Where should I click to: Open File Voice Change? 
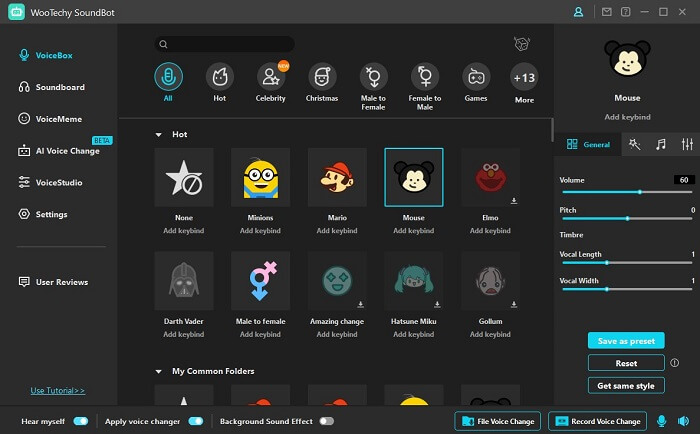pos(498,421)
